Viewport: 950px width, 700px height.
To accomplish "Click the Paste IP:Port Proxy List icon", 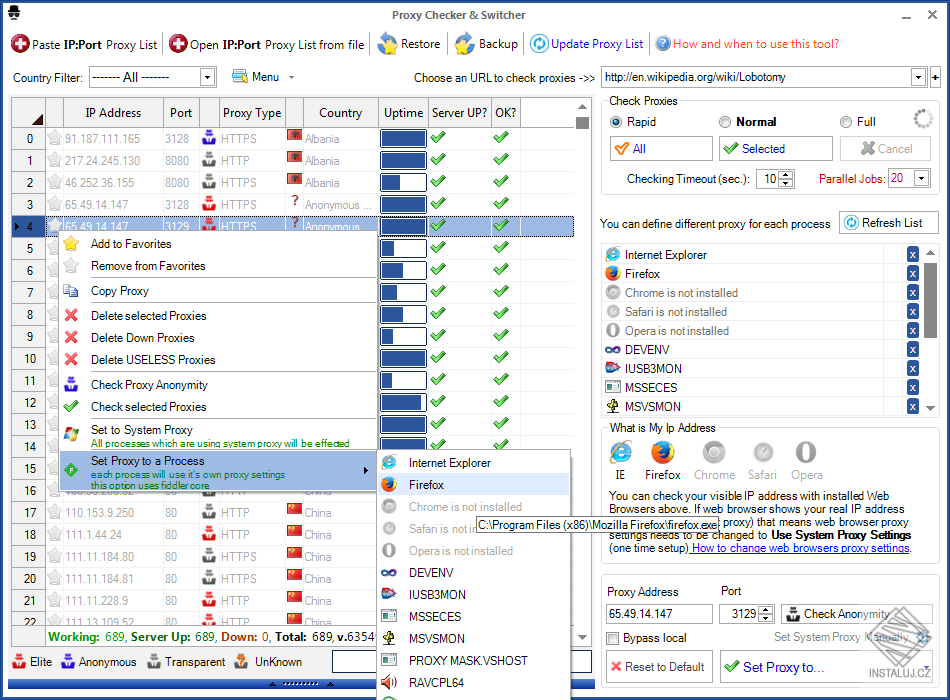I will pos(19,44).
